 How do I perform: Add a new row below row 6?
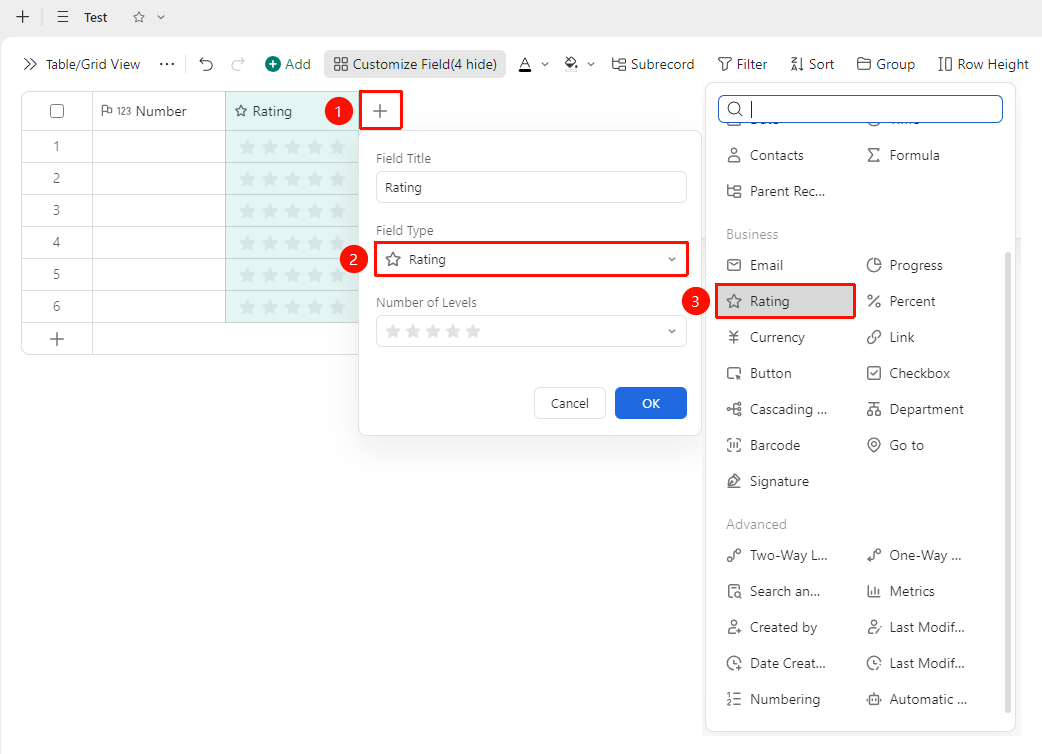point(57,339)
